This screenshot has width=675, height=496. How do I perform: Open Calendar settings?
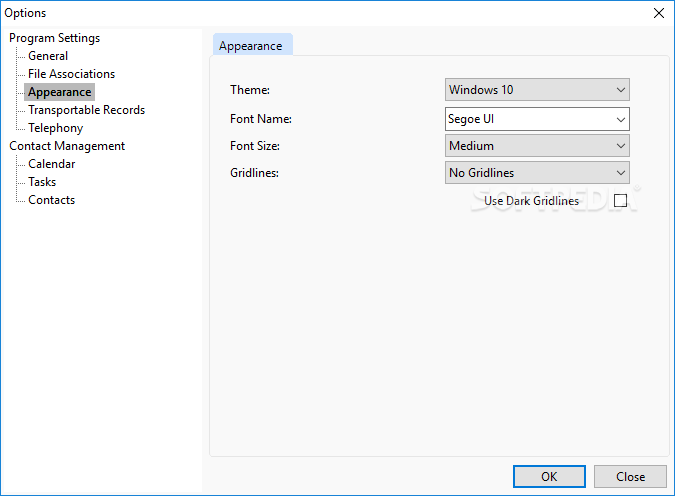pos(52,164)
